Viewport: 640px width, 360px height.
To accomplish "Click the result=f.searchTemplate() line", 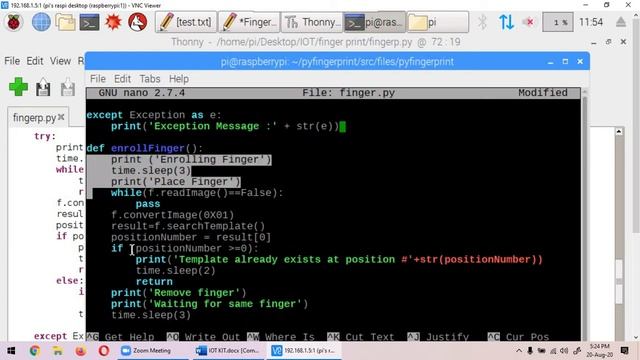I will point(188,226).
